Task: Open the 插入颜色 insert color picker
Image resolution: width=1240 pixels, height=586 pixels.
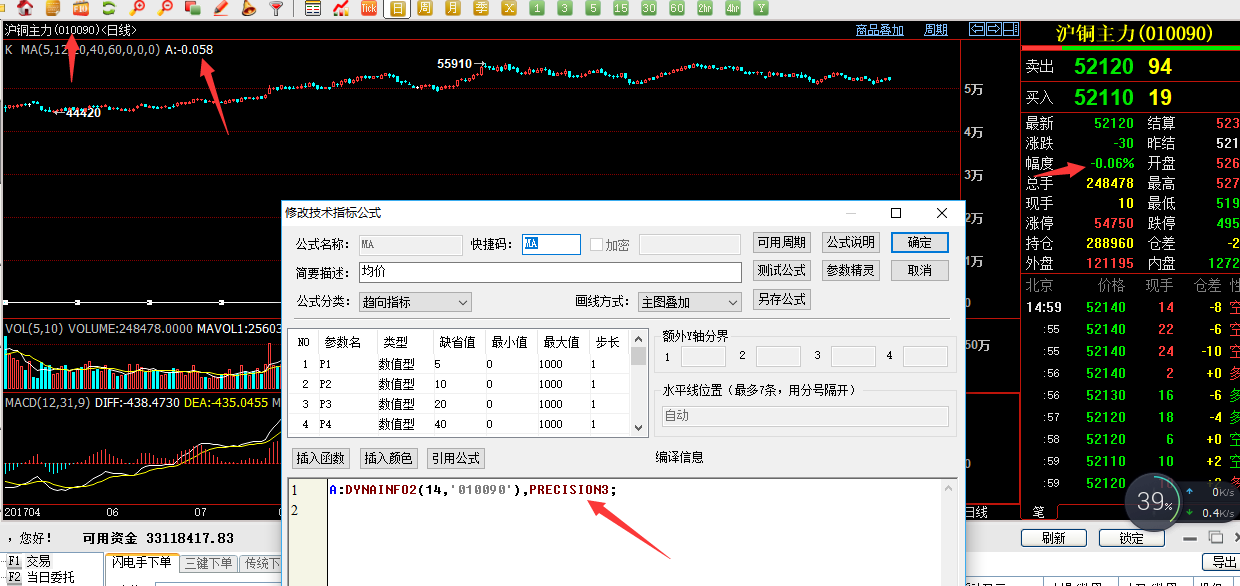Action: click(x=388, y=459)
